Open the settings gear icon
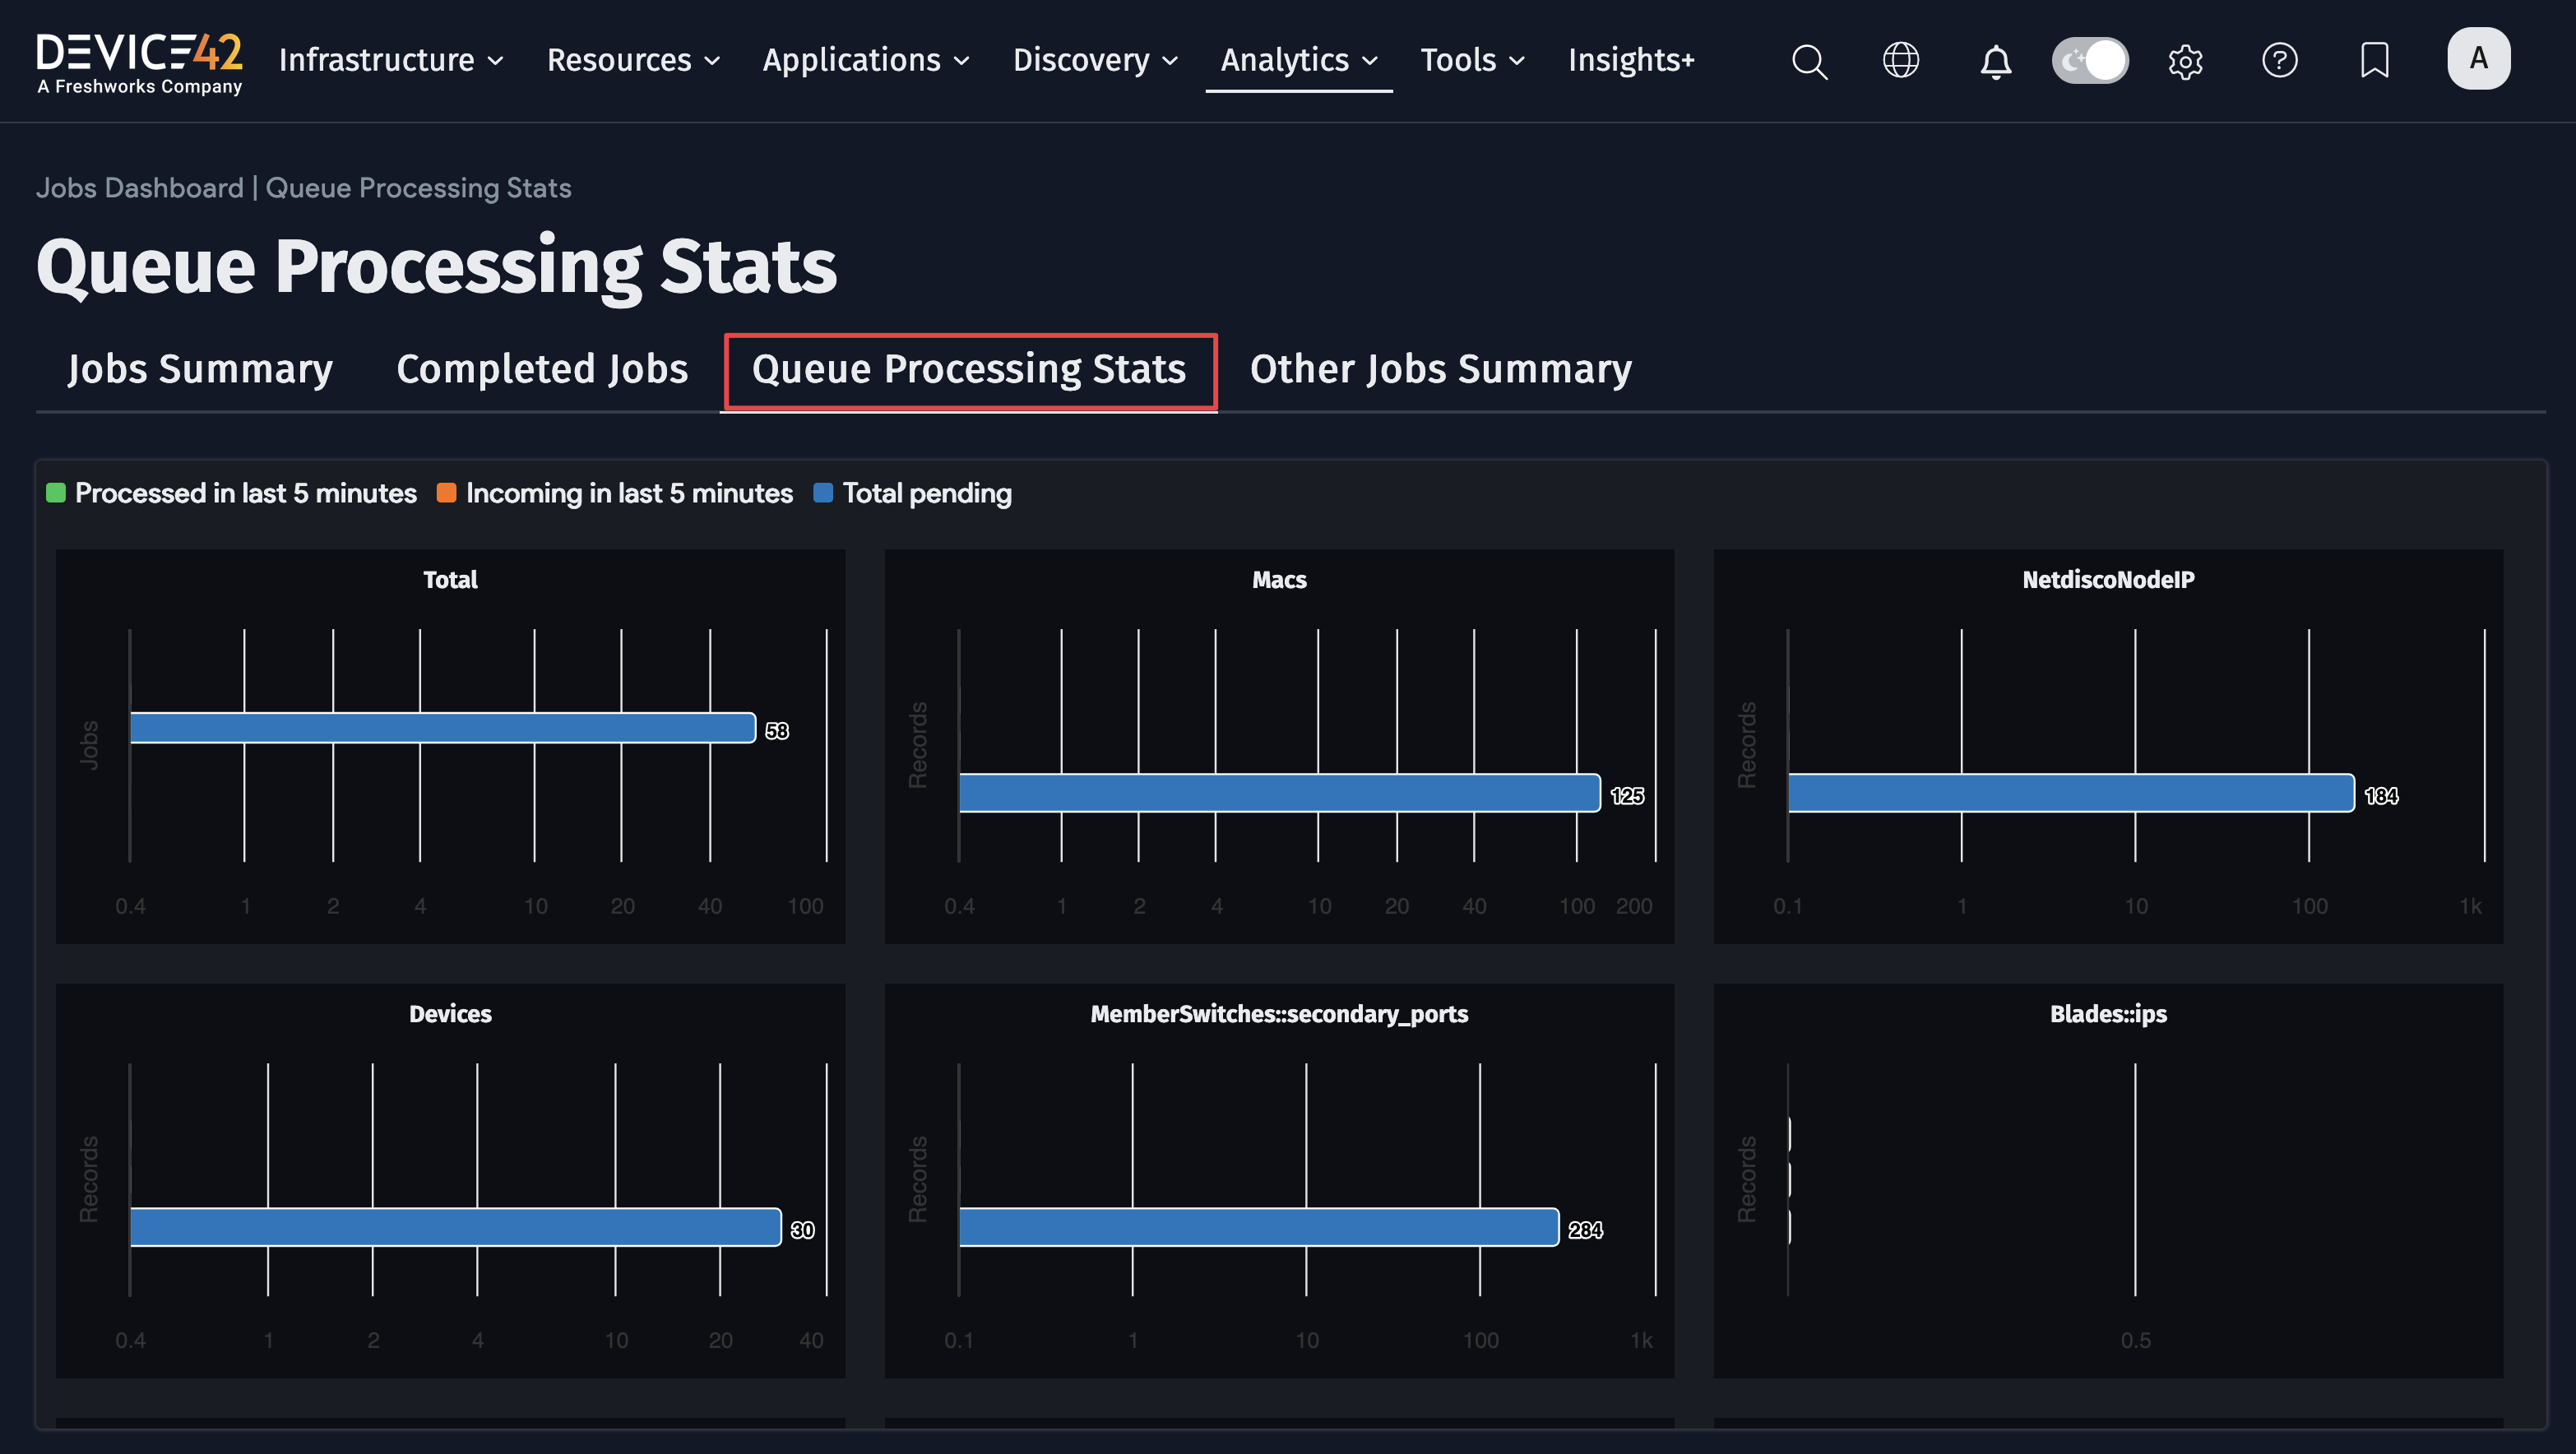The width and height of the screenshot is (2576, 1454). (x=2185, y=61)
